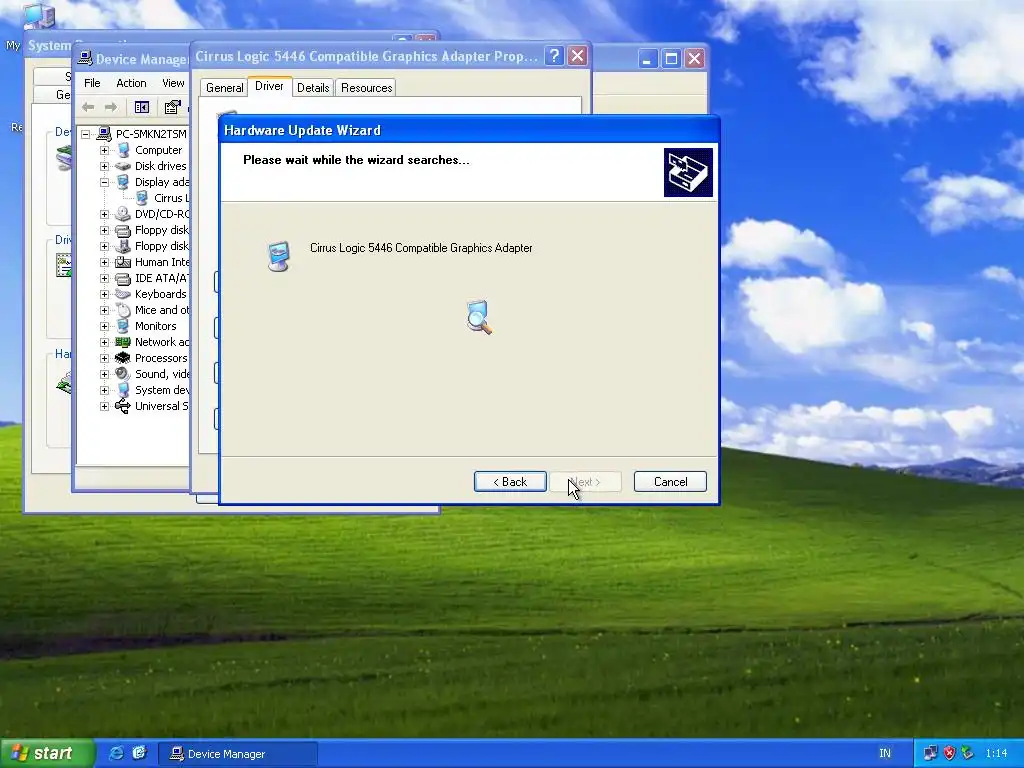Select the Universal Serial Bus icon
The height and width of the screenshot is (768, 1024).
(123, 406)
